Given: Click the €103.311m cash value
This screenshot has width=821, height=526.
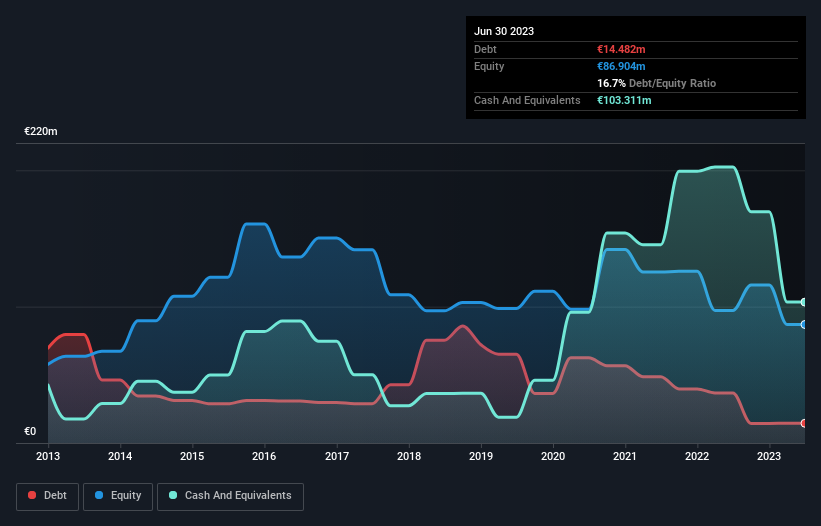Looking at the screenshot, I should [x=624, y=100].
